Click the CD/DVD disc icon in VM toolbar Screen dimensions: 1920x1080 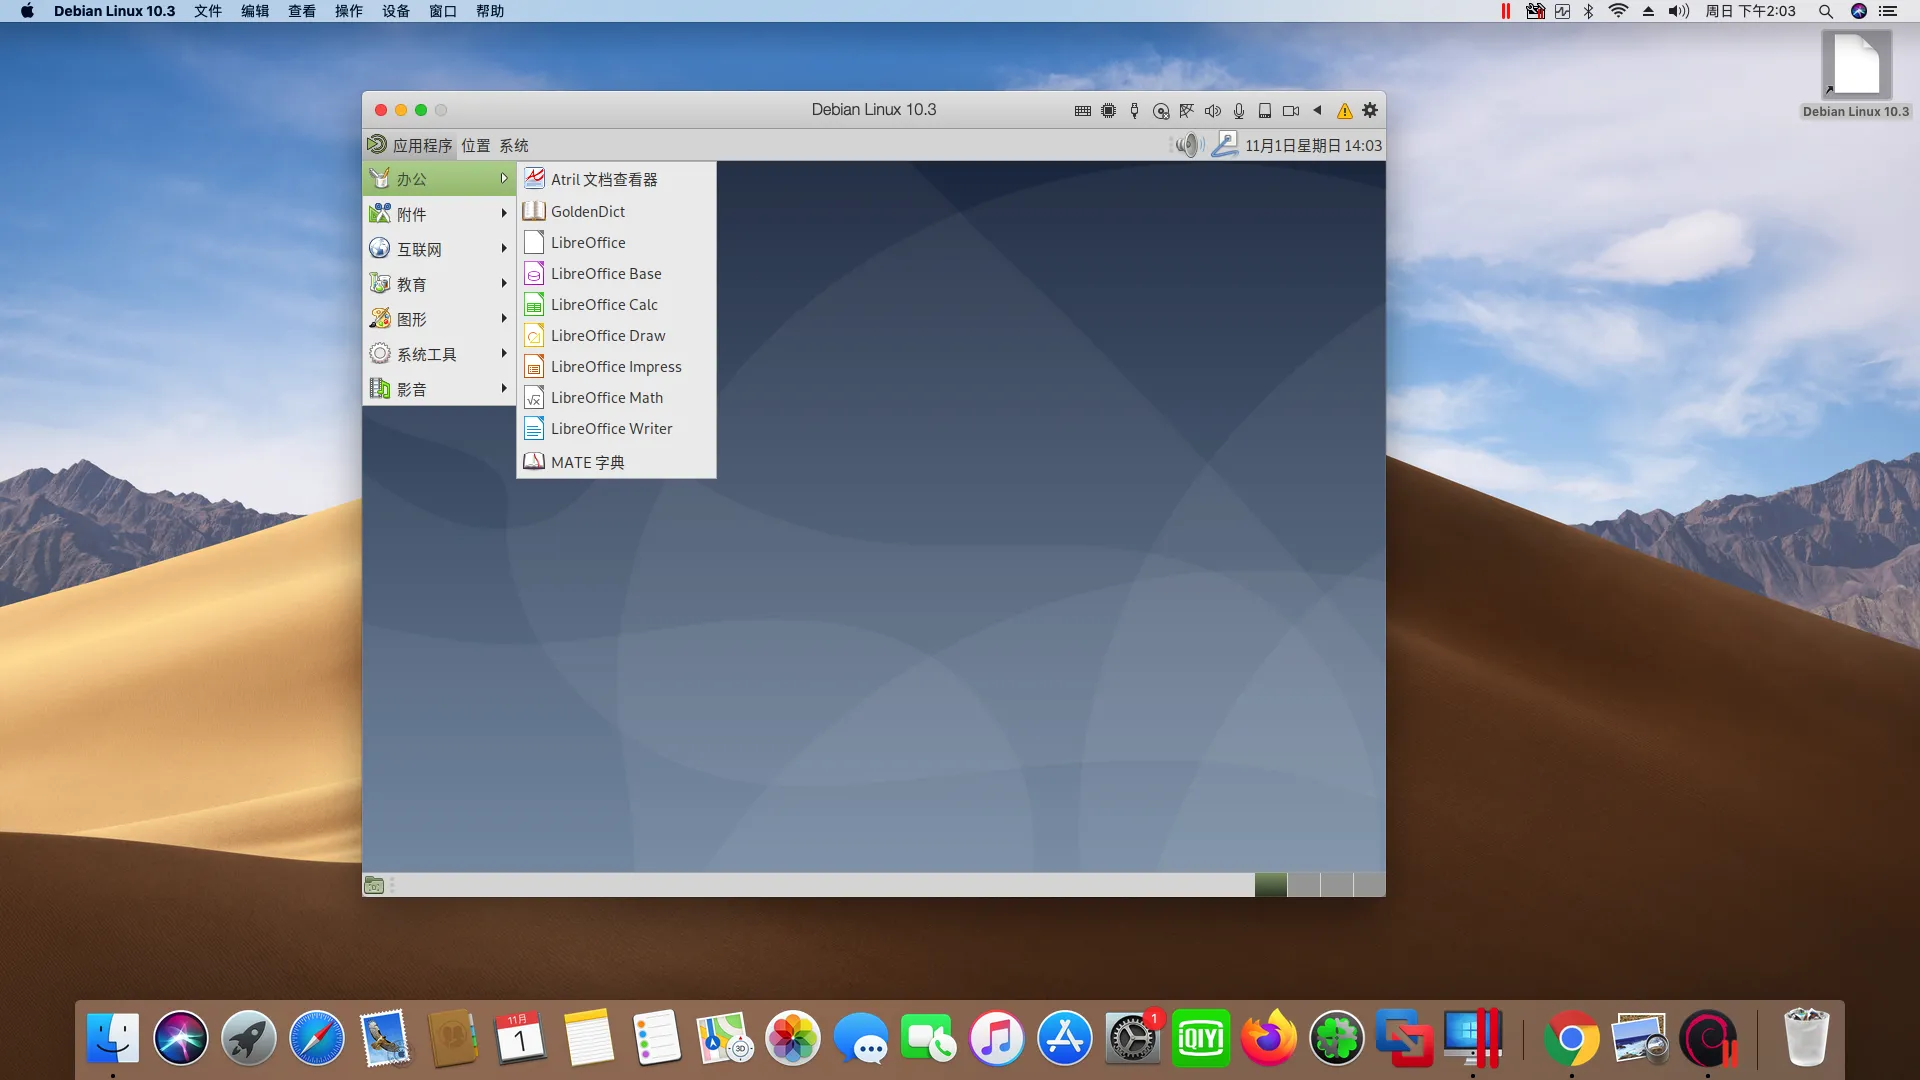(x=1160, y=111)
